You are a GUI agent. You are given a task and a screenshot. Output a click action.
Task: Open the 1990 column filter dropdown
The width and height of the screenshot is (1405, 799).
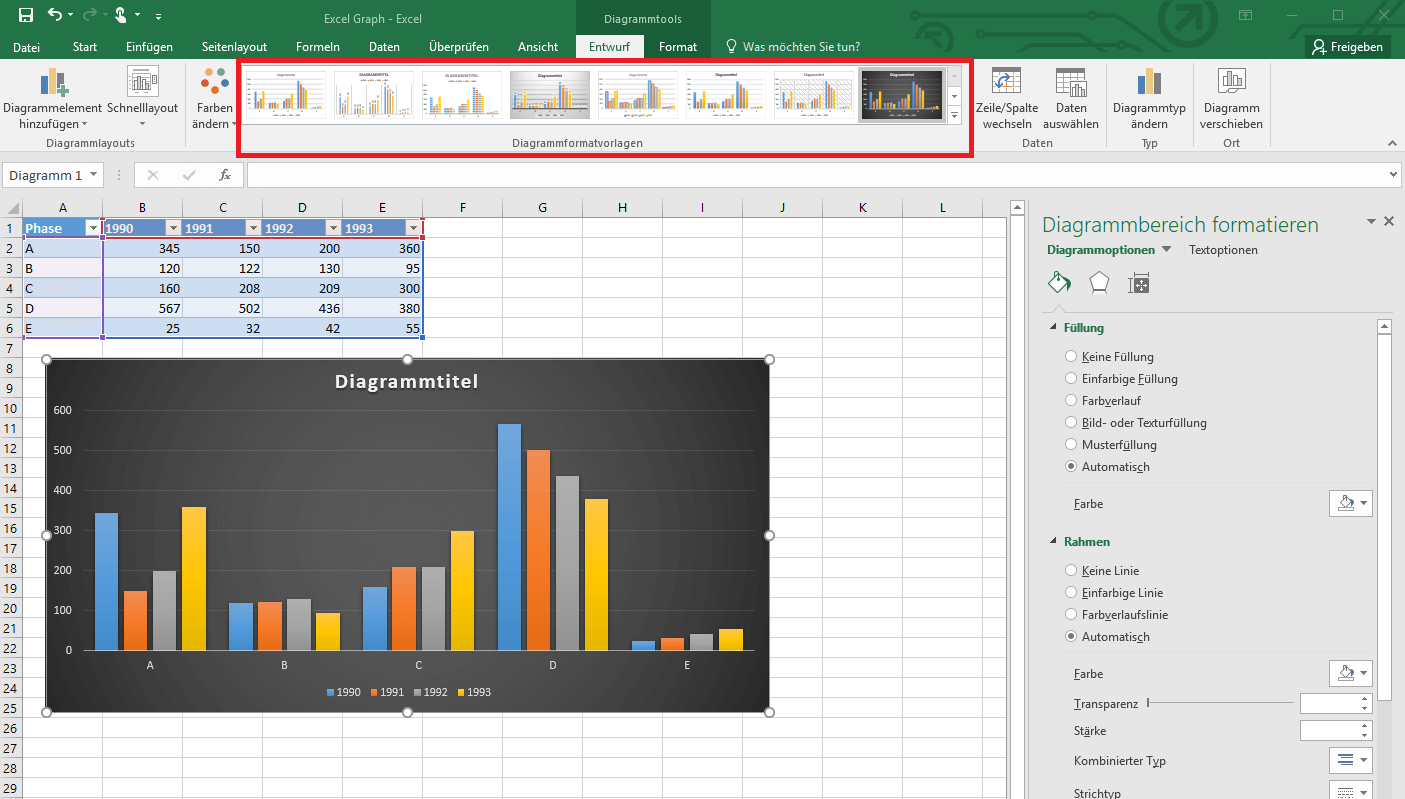coord(173,228)
